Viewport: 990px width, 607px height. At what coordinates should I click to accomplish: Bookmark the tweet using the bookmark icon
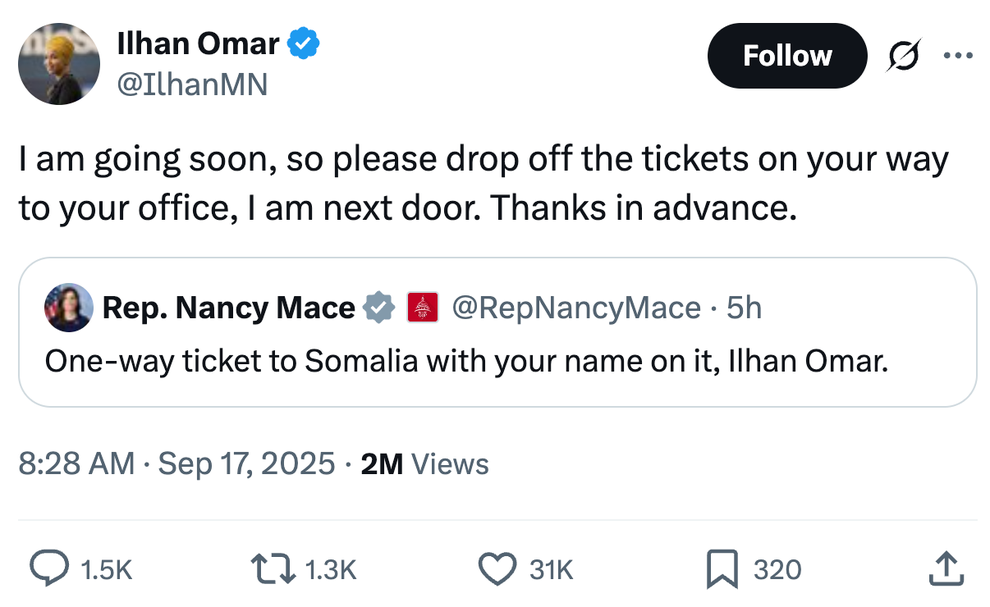click(722, 568)
